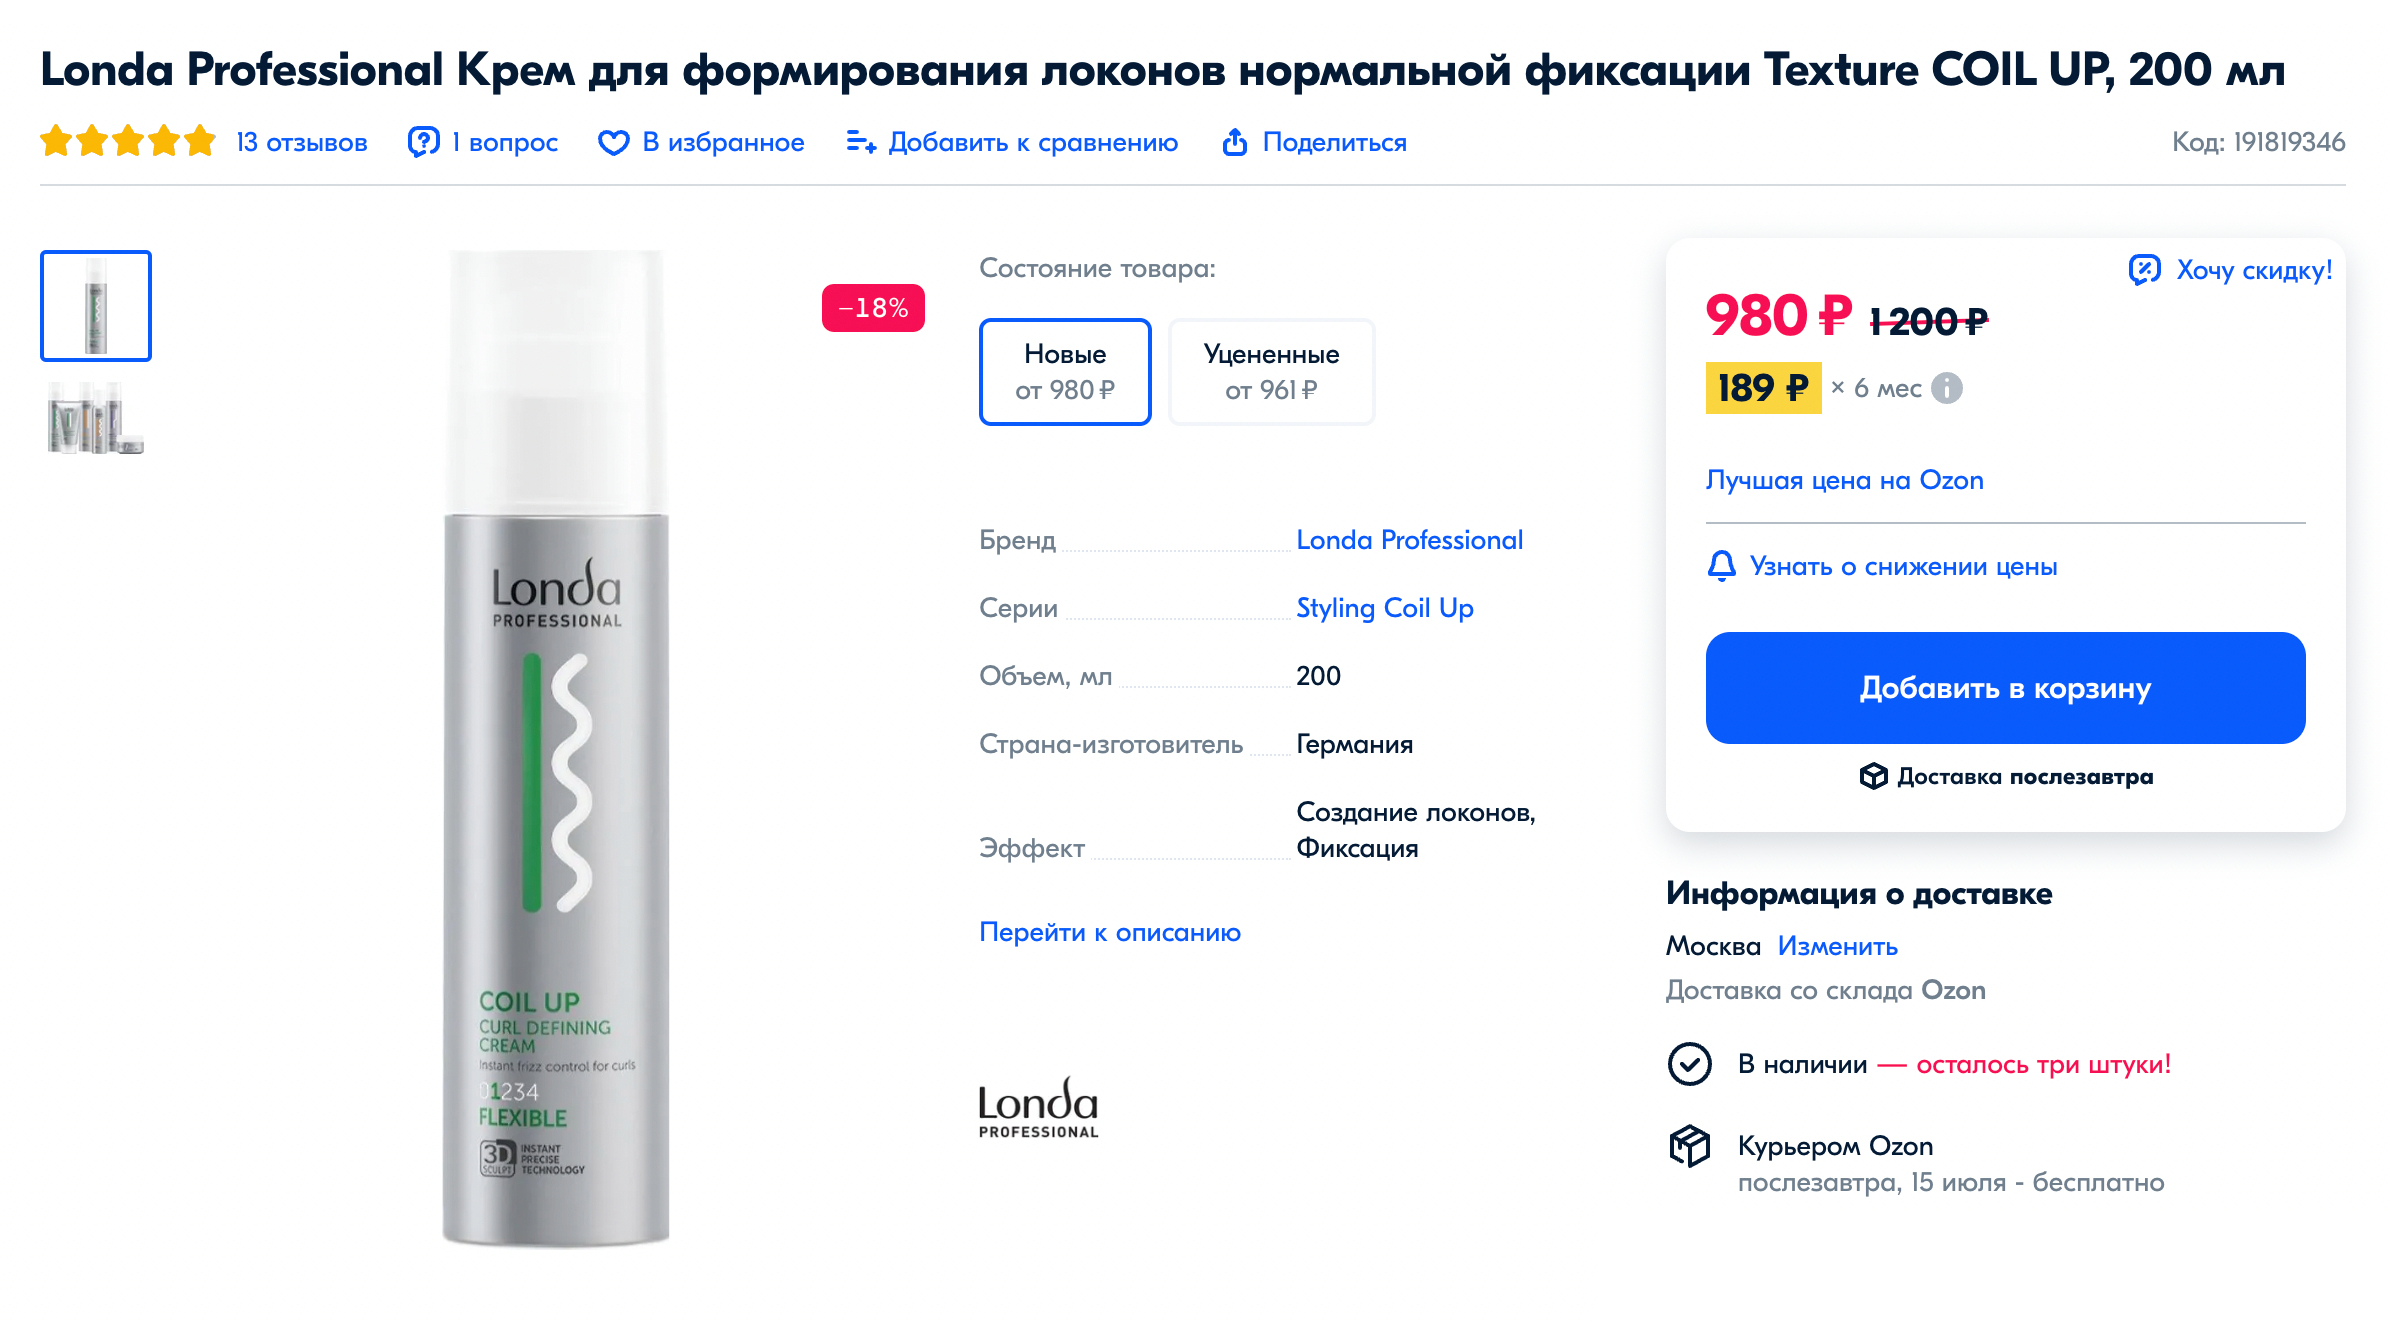The height and width of the screenshot is (1324, 2390).
Task: Change the delivery city via Изменить
Action: click(x=1837, y=946)
